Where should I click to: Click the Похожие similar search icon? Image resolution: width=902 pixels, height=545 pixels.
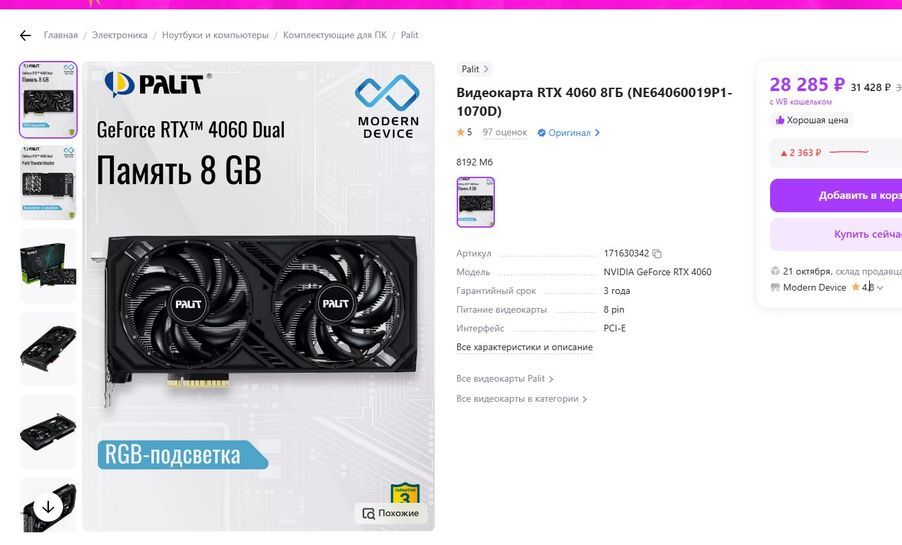(368, 513)
